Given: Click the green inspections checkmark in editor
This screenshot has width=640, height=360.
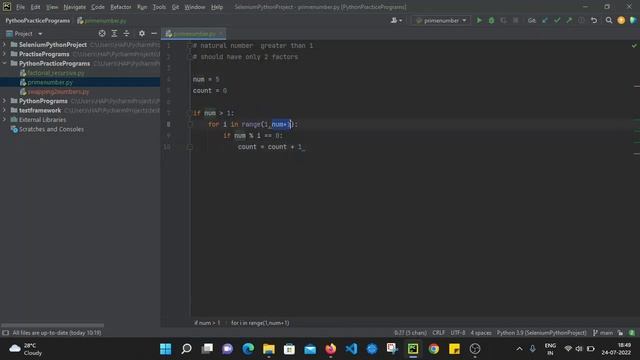Looking at the screenshot, I should tap(634, 46).
